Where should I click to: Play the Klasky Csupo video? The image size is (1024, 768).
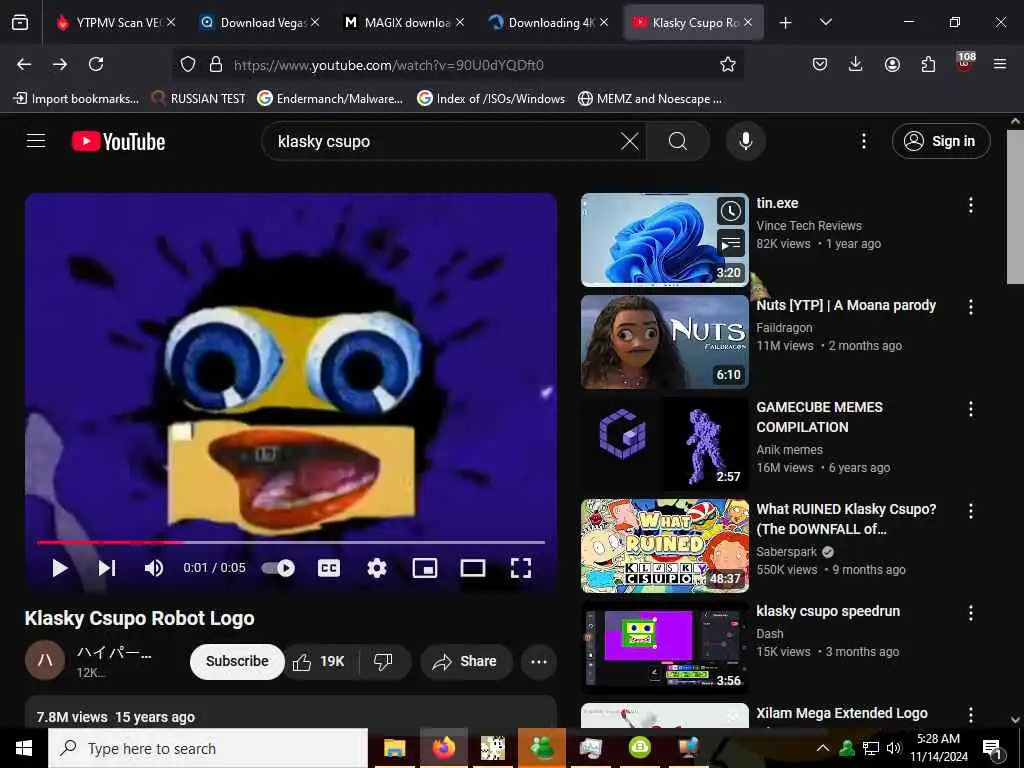click(x=59, y=568)
